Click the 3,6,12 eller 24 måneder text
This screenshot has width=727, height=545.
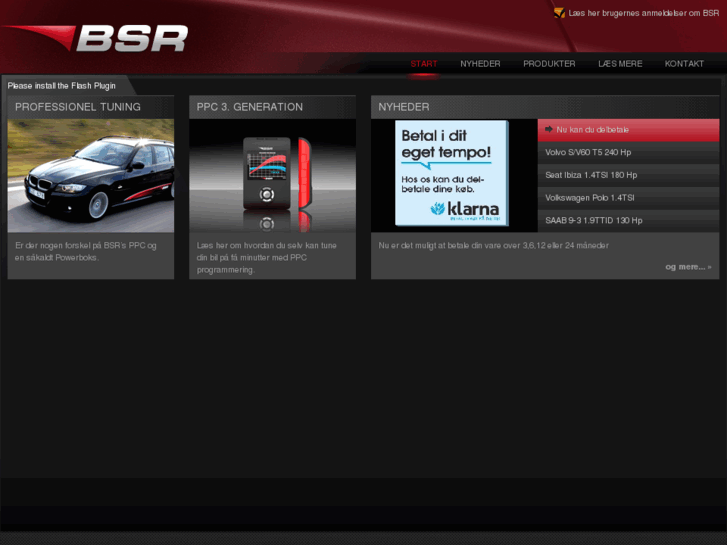pos(566,245)
